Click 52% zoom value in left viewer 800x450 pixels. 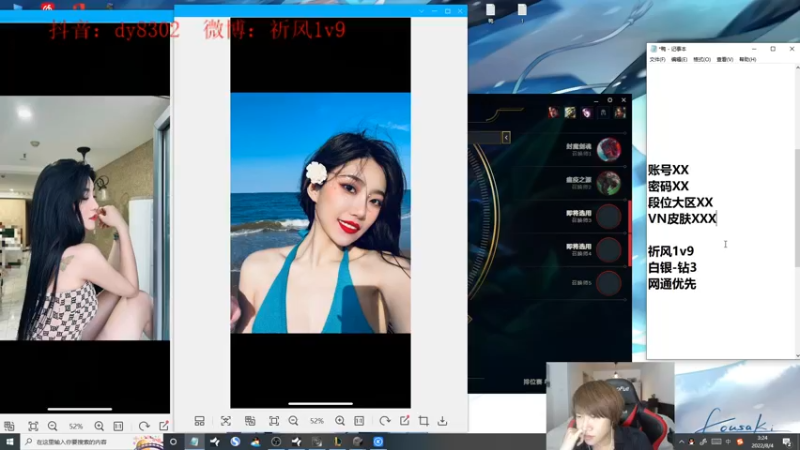tap(76, 426)
